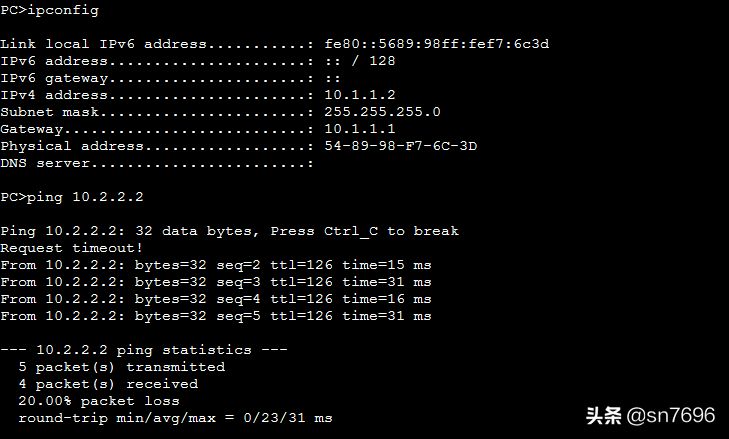Image resolution: width=729 pixels, height=439 pixels.
Task: Click the seq=5 reply line
Action: pos(216,316)
